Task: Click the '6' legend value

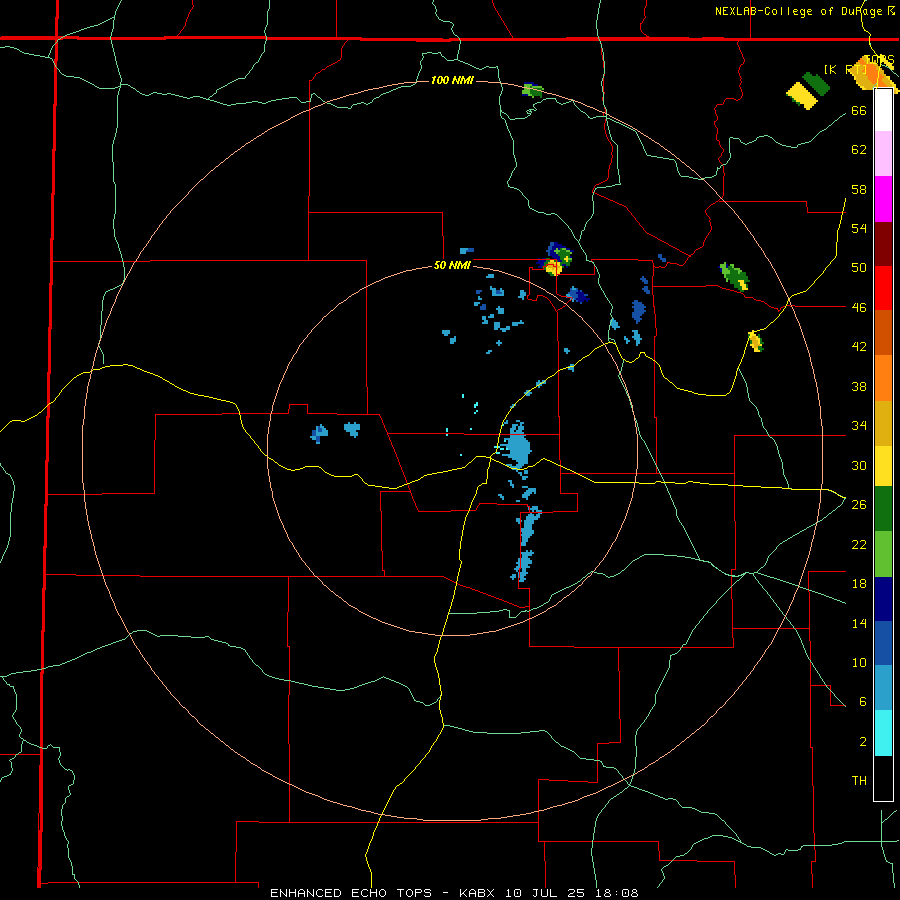Action: (x=863, y=702)
